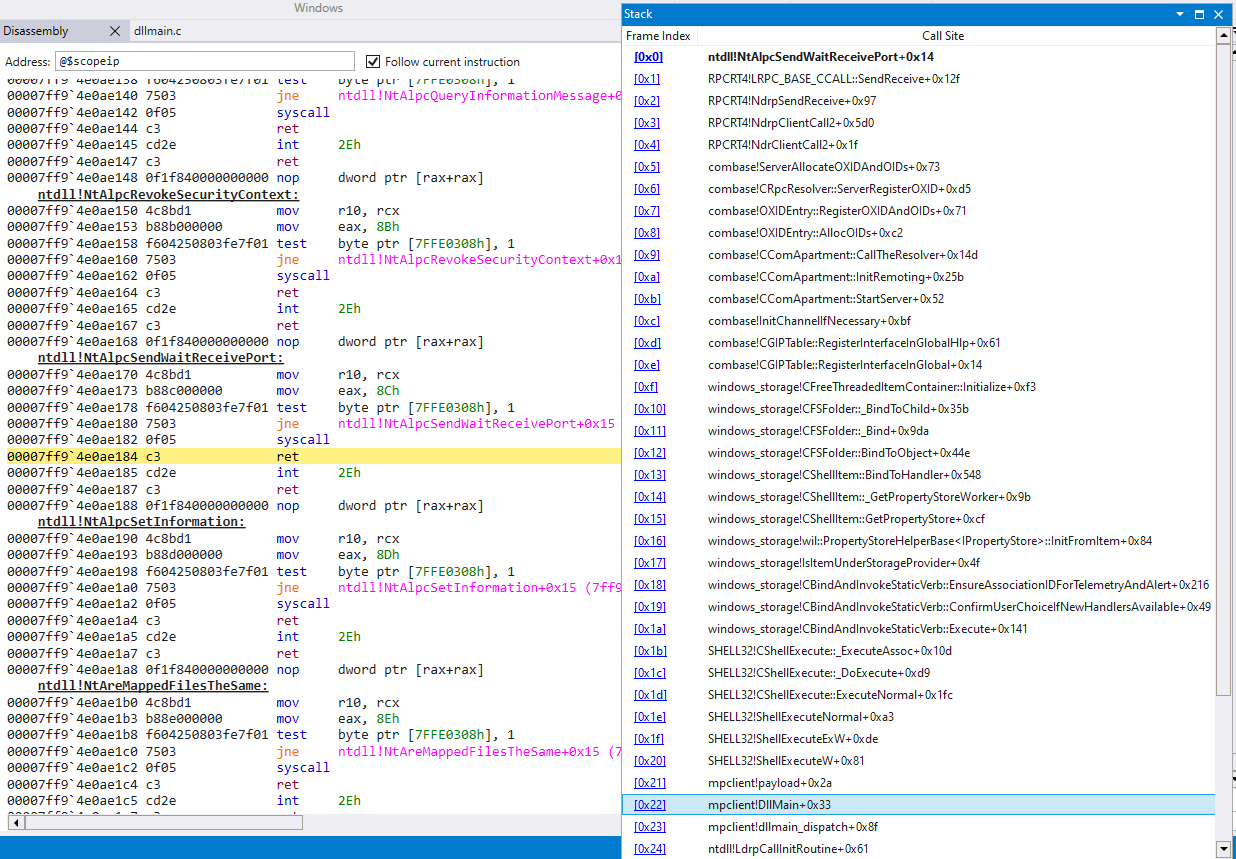Click the ntdll!NtAreMappedFilesTheSame: label in disassembly
The height and width of the screenshot is (859, 1236).
point(153,686)
